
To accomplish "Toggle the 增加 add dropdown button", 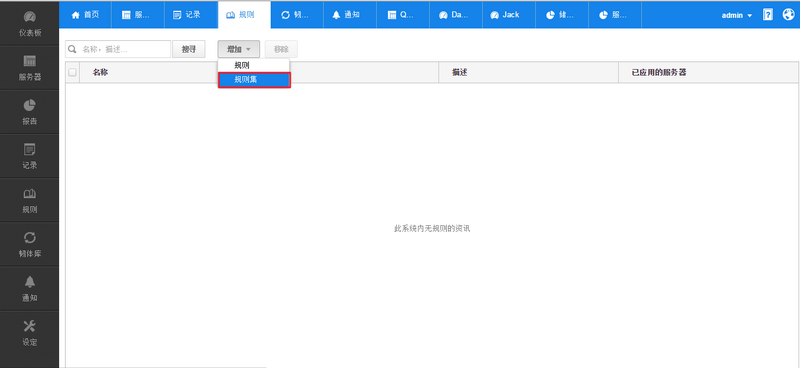I will click(x=239, y=49).
